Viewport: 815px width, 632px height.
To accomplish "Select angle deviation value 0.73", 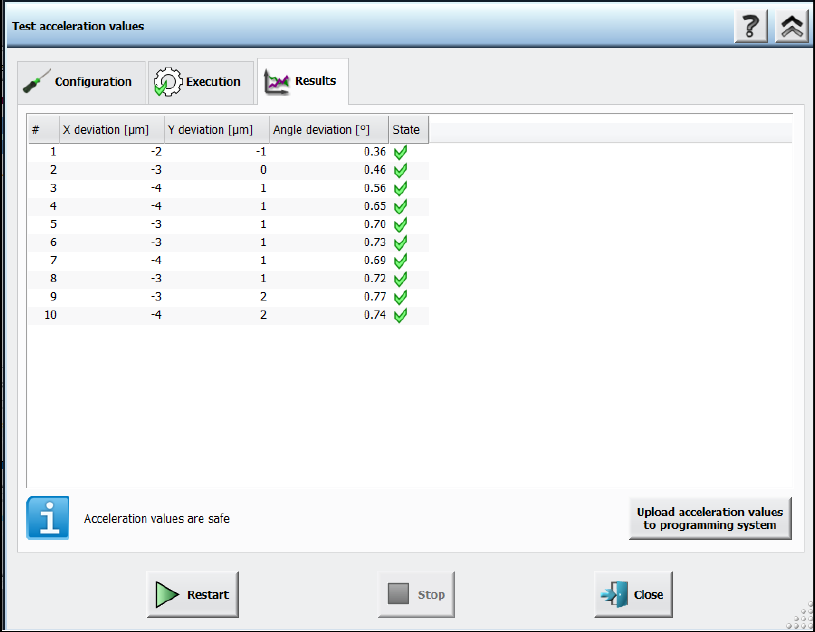I will coord(375,242).
